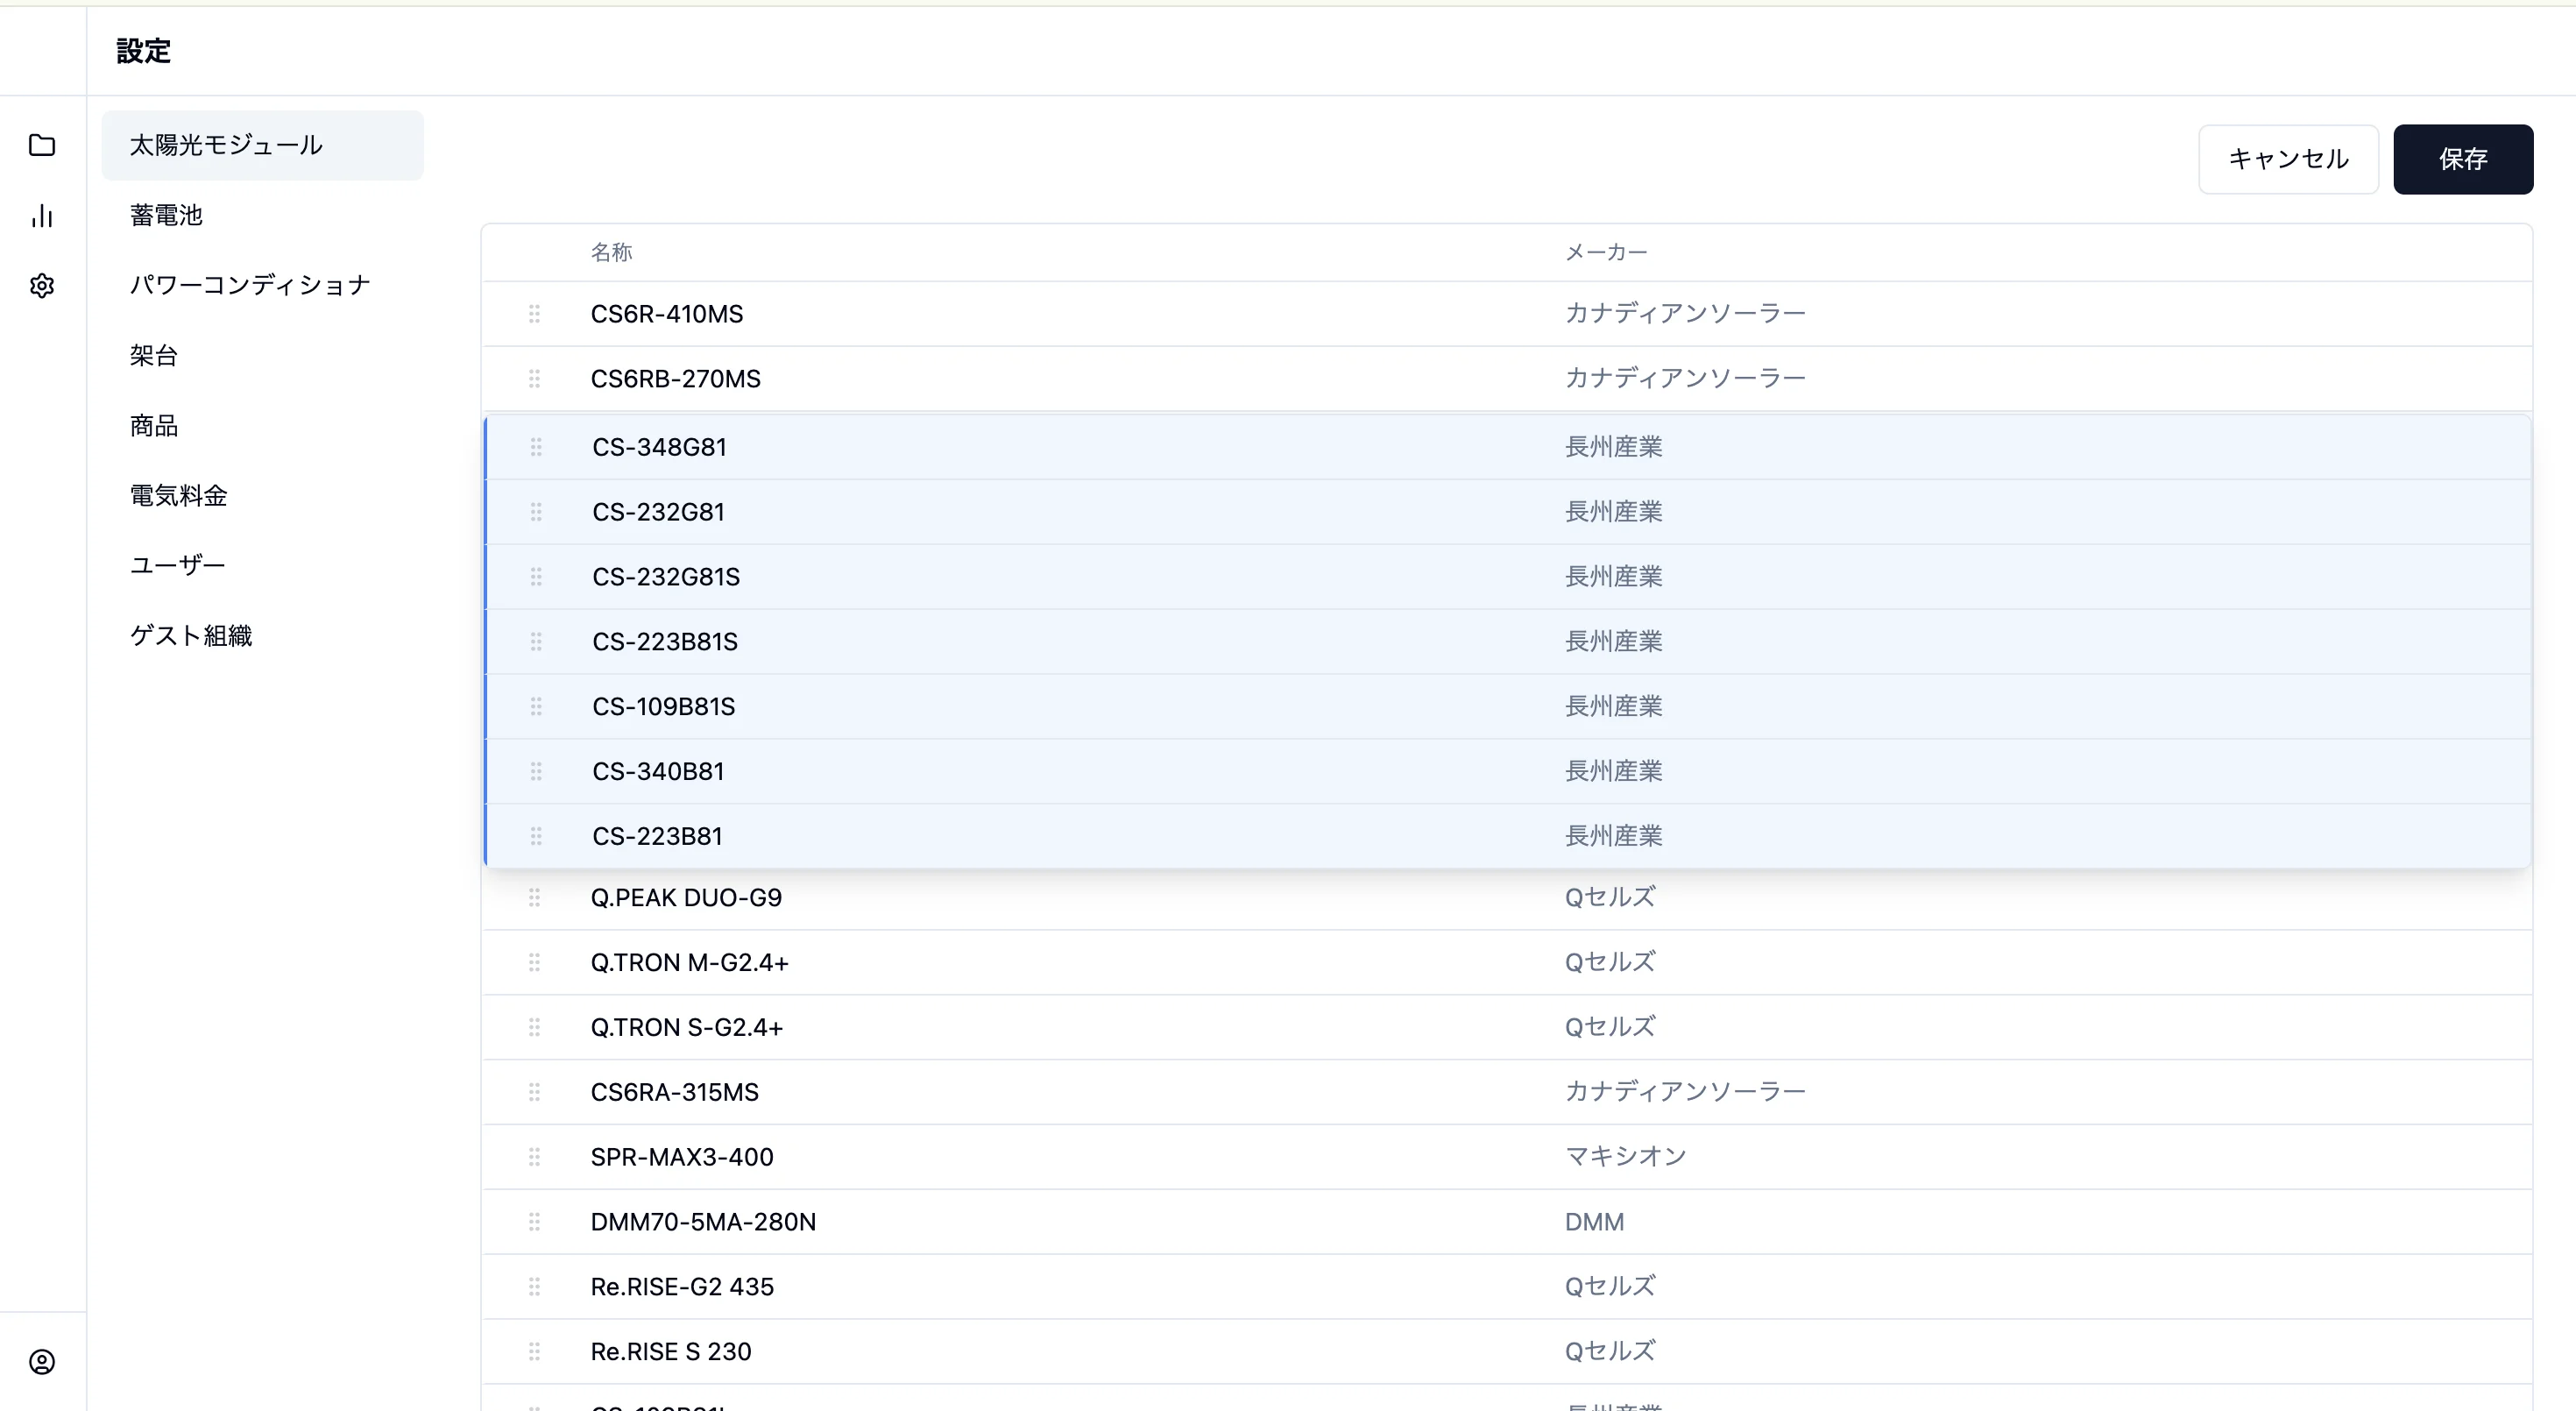Screen dimensions: 2576x1411
Task: Grab the drag handle of Re.RISE S 230 row
Action: click(x=534, y=1351)
